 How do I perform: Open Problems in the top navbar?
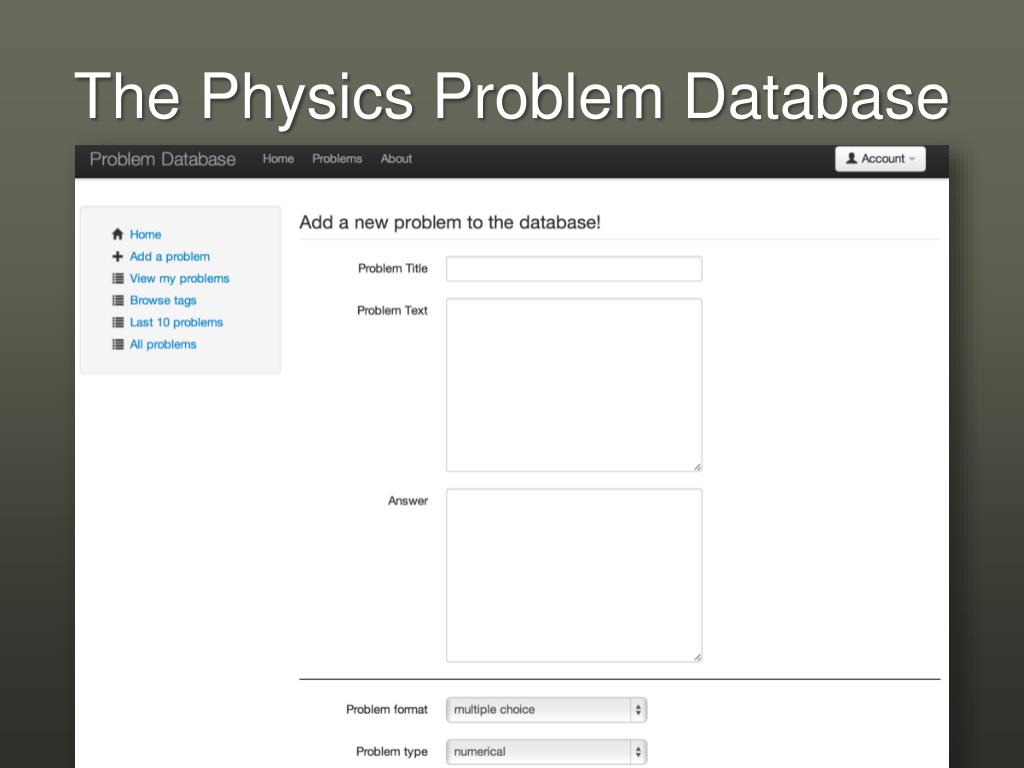pos(337,159)
